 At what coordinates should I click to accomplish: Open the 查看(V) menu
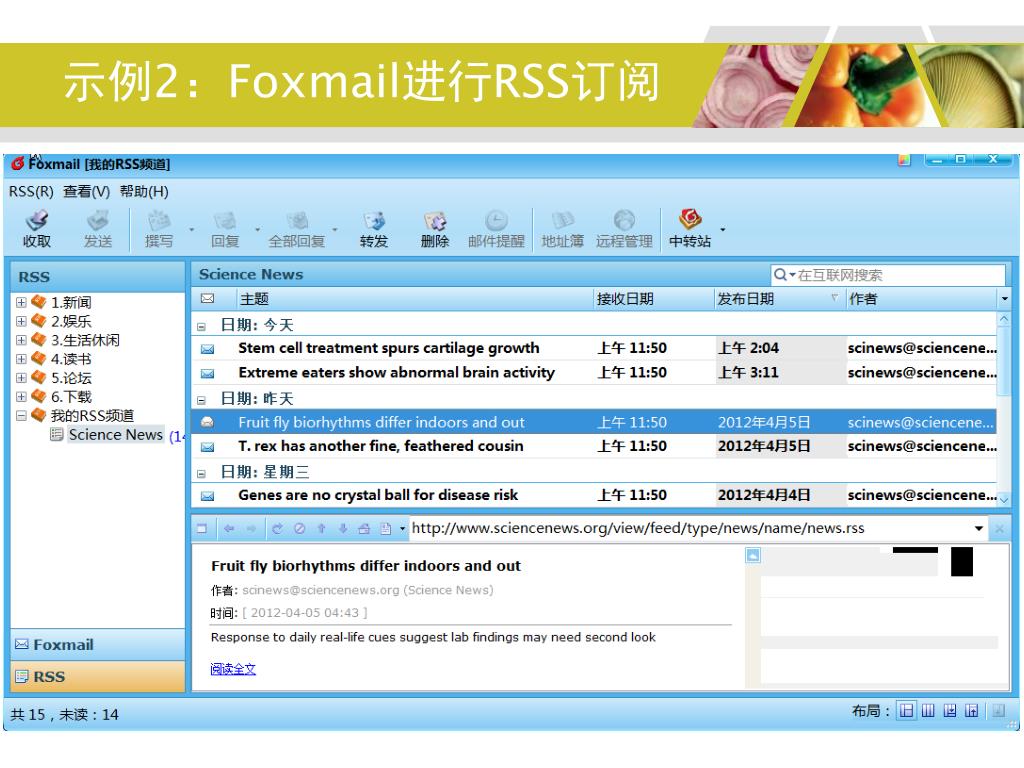(x=86, y=191)
